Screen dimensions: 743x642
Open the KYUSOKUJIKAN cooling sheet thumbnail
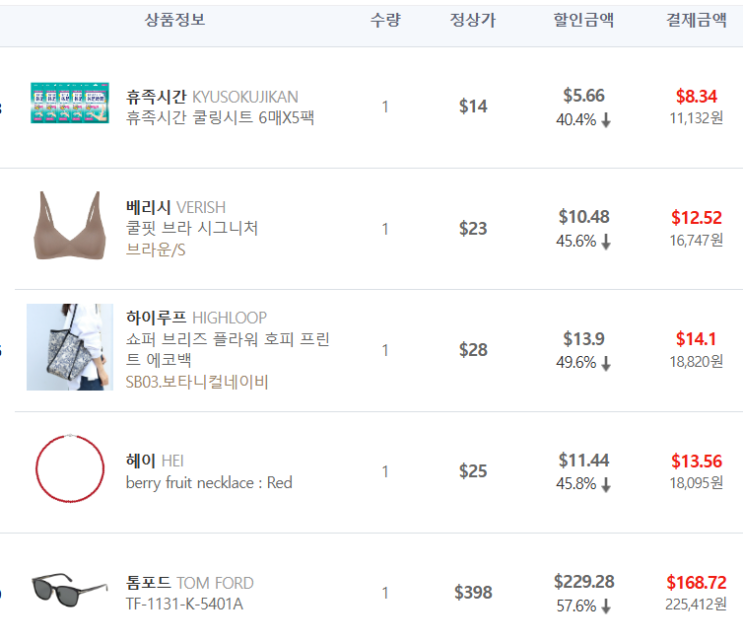point(70,103)
